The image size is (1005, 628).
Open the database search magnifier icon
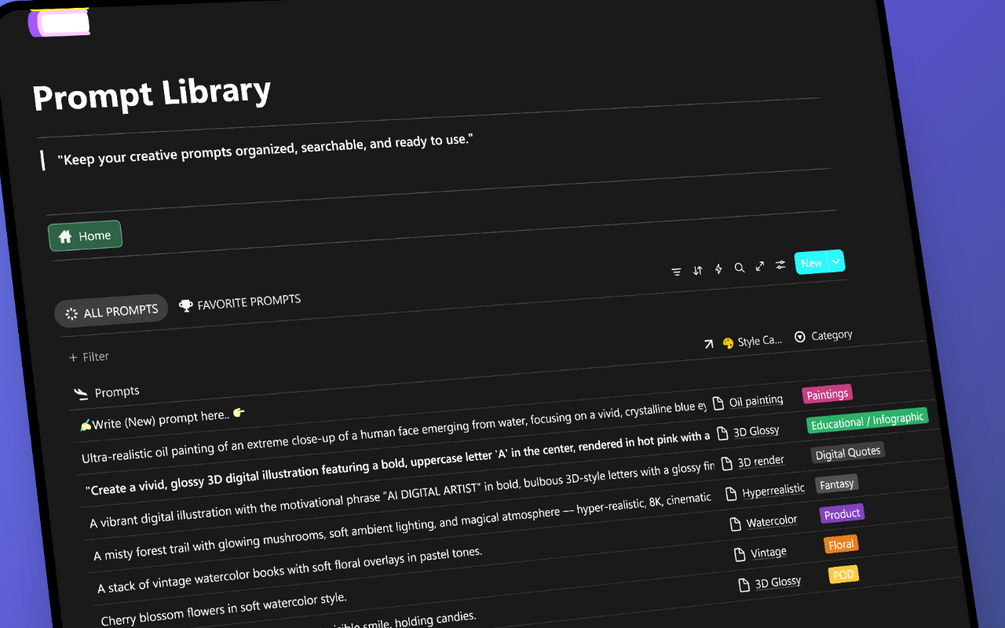pyautogui.click(x=739, y=268)
